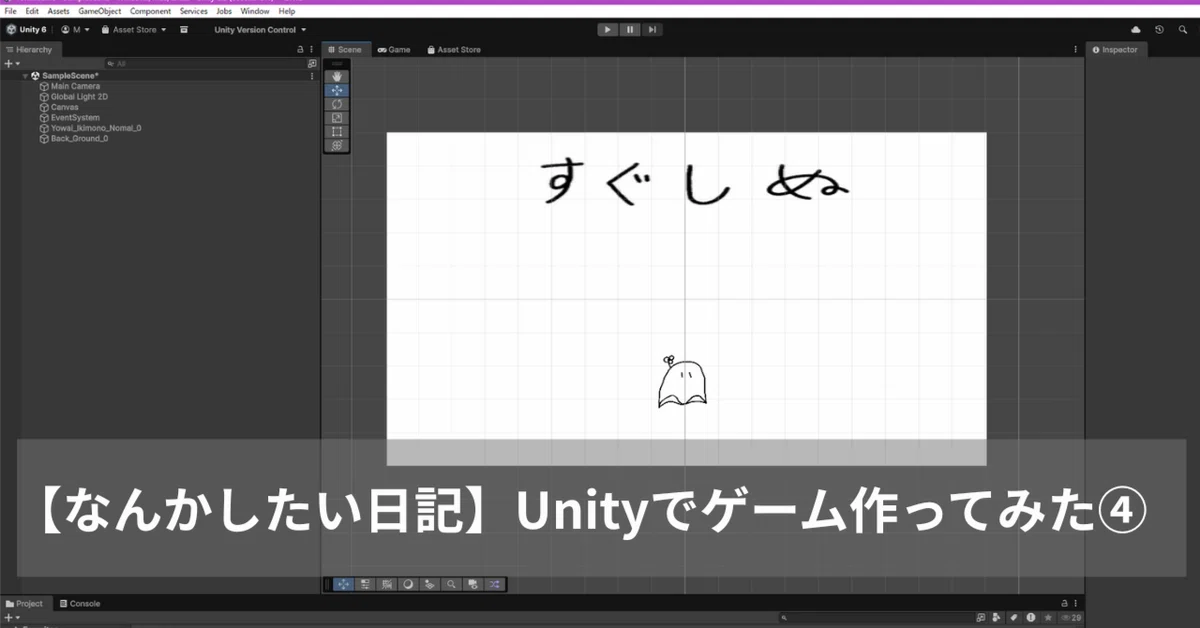The image size is (1200, 628).
Task: Click the Project panel search field
Action: coord(877,618)
